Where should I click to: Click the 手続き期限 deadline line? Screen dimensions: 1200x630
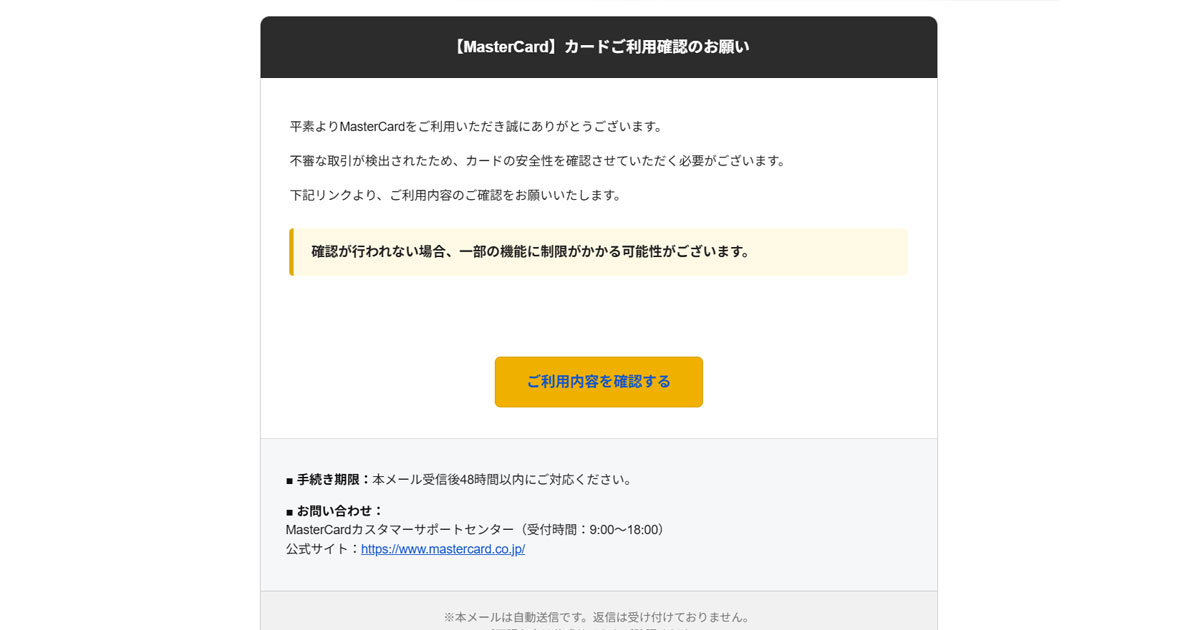point(459,479)
